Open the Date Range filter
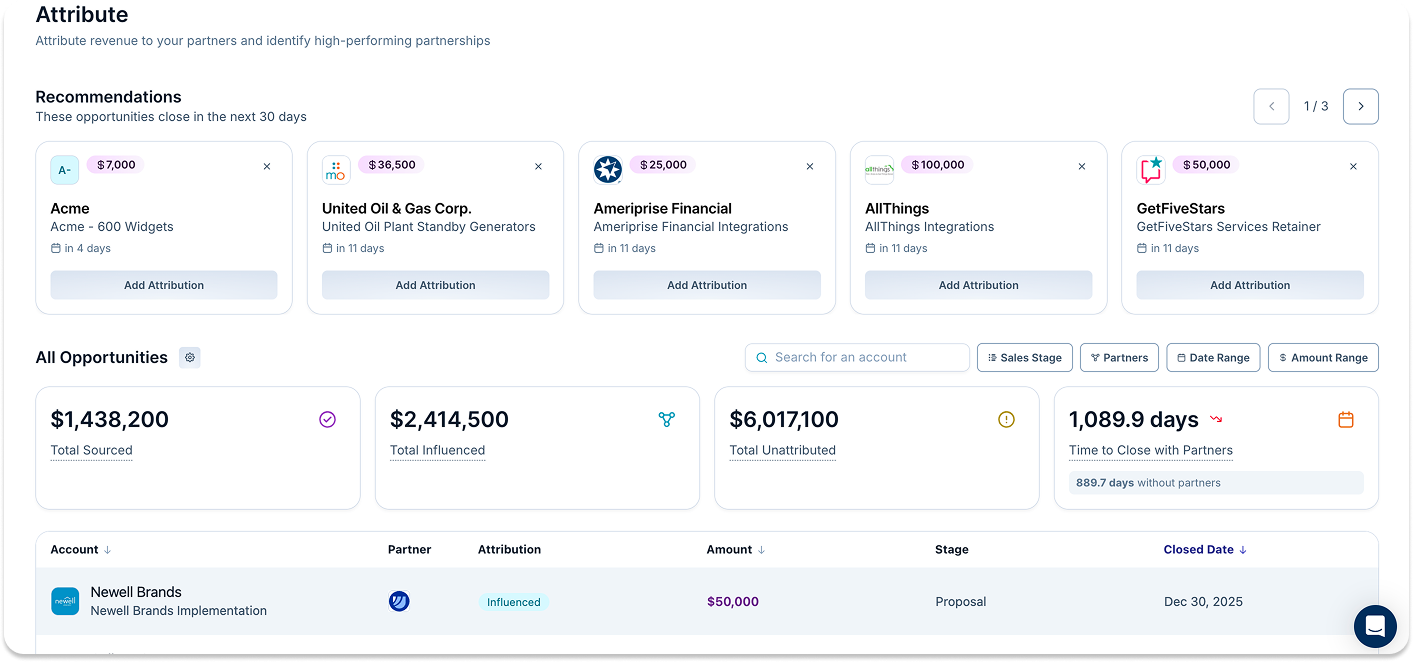Image resolution: width=1413 pixels, height=662 pixels. [x=1213, y=358]
